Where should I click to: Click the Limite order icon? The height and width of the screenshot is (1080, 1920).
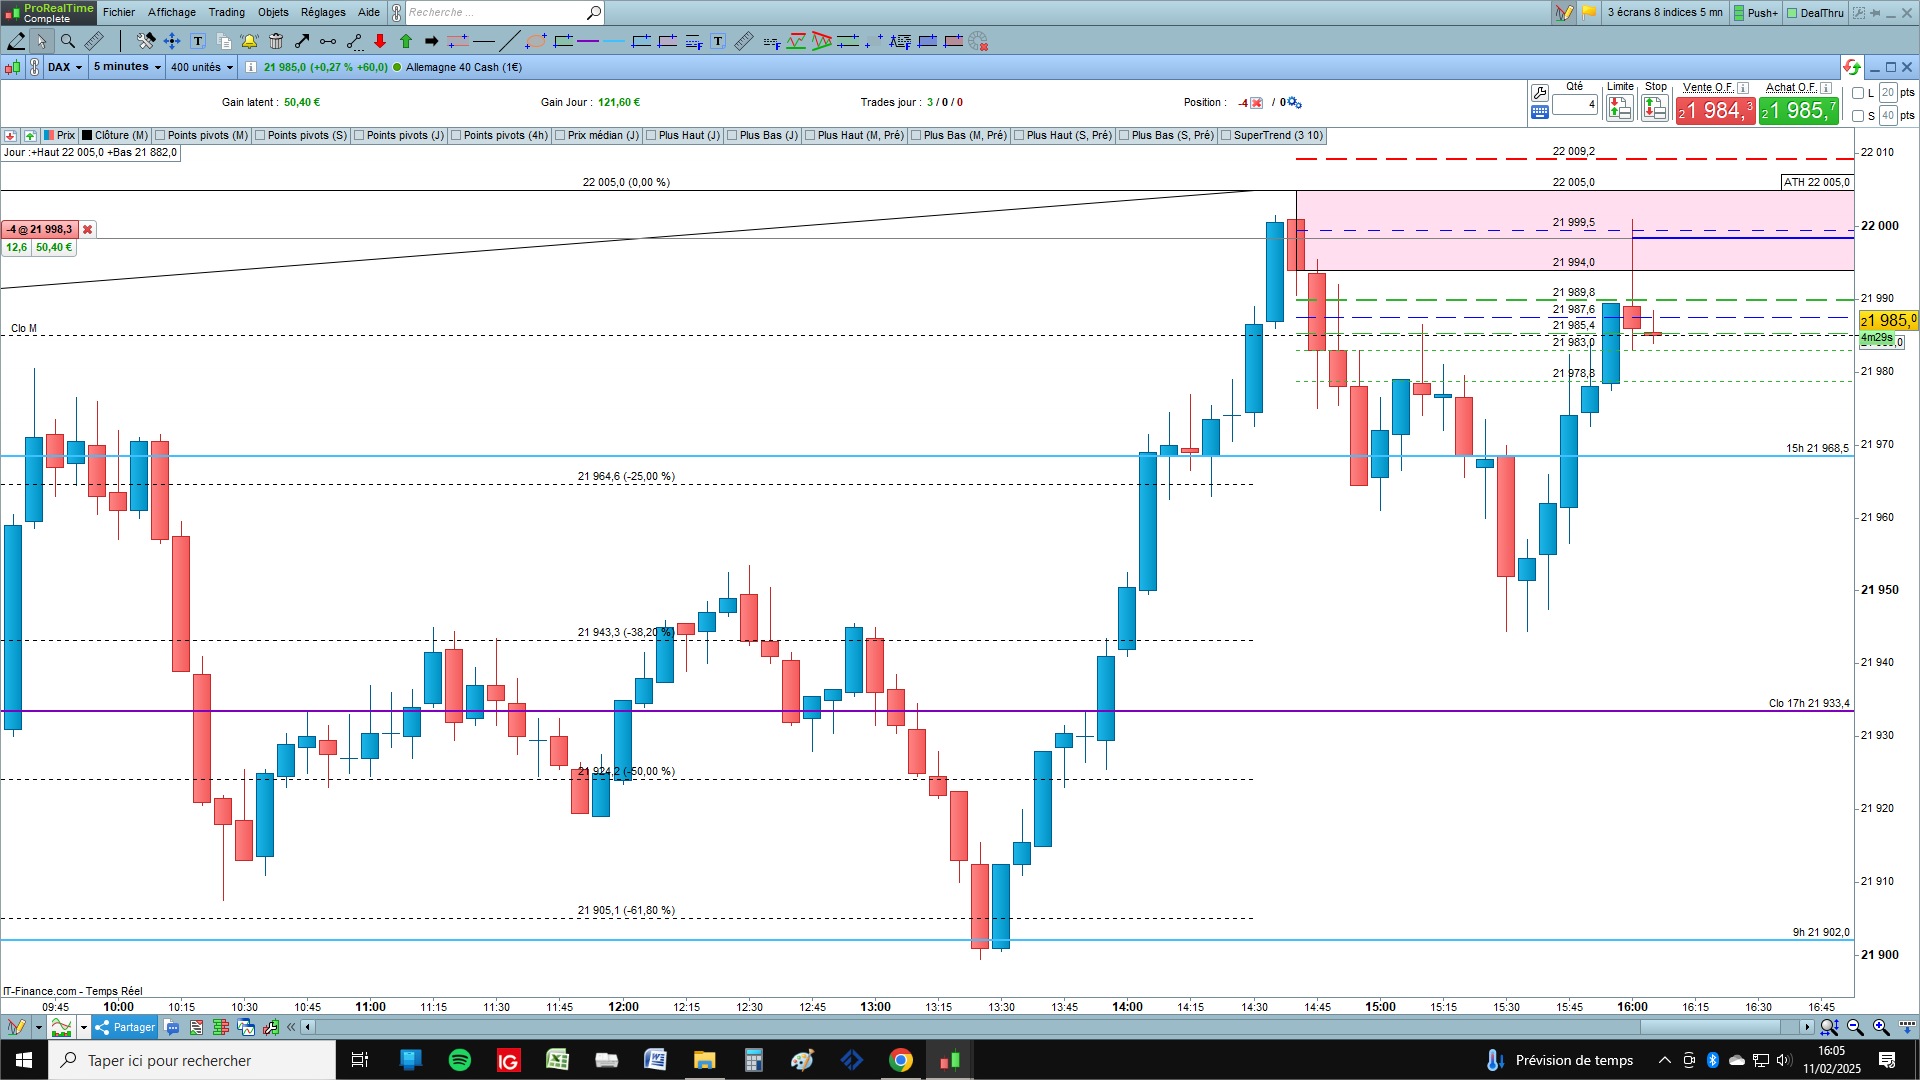(1620, 108)
